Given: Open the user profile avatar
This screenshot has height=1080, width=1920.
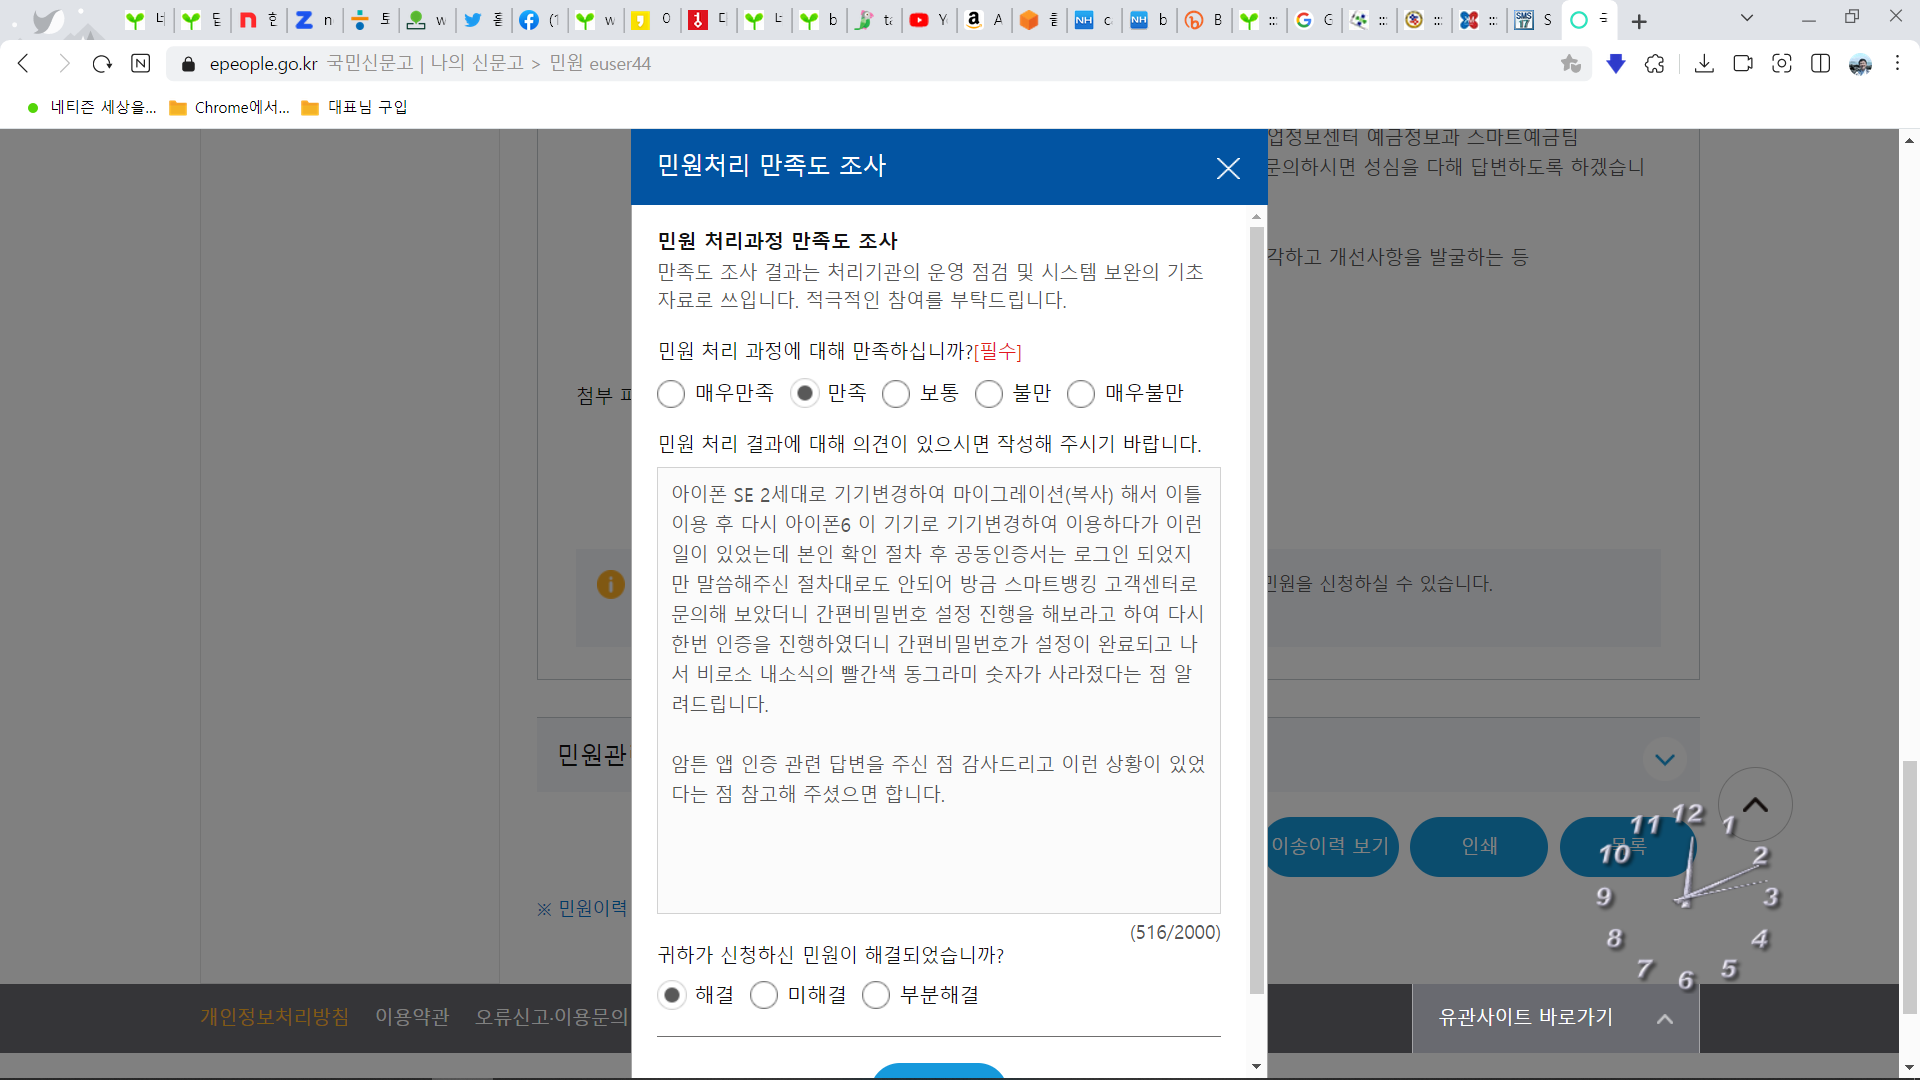Looking at the screenshot, I should pyautogui.click(x=1860, y=64).
